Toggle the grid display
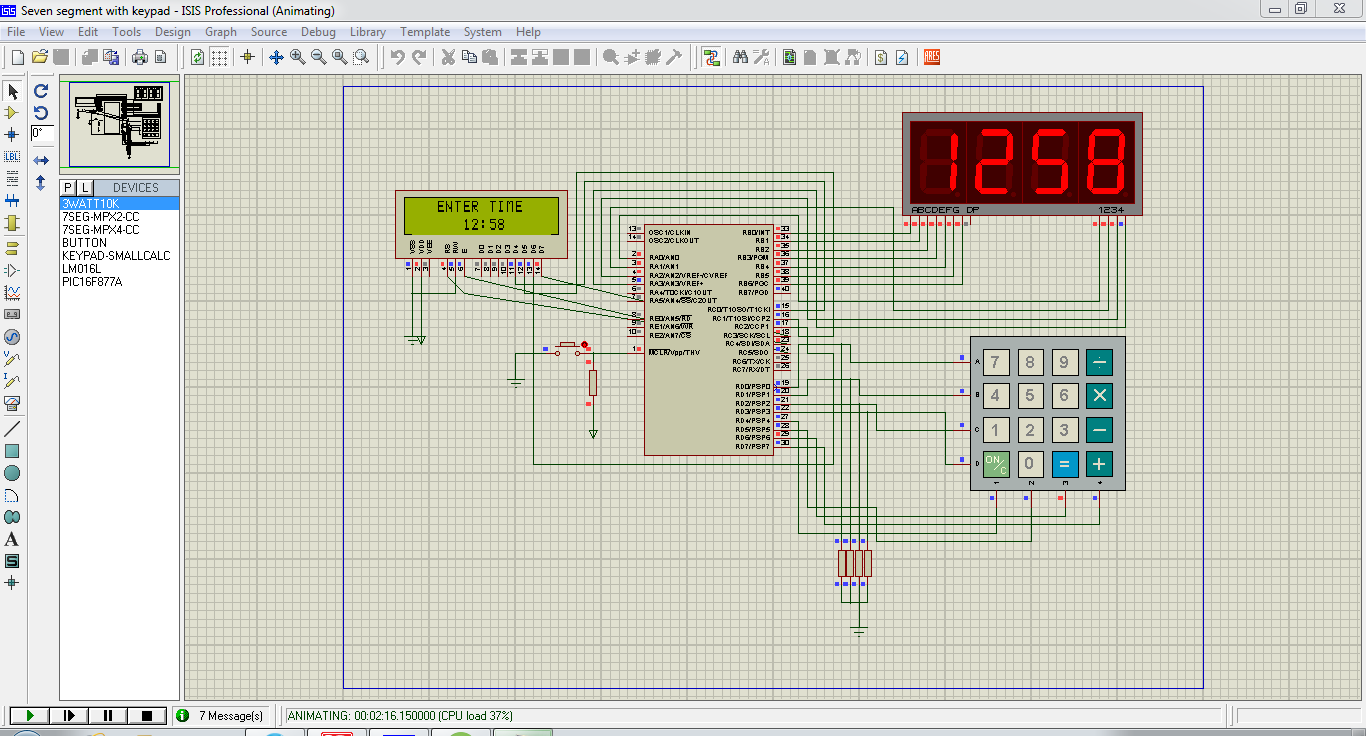This screenshot has height=736, width=1366. [x=219, y=57]
